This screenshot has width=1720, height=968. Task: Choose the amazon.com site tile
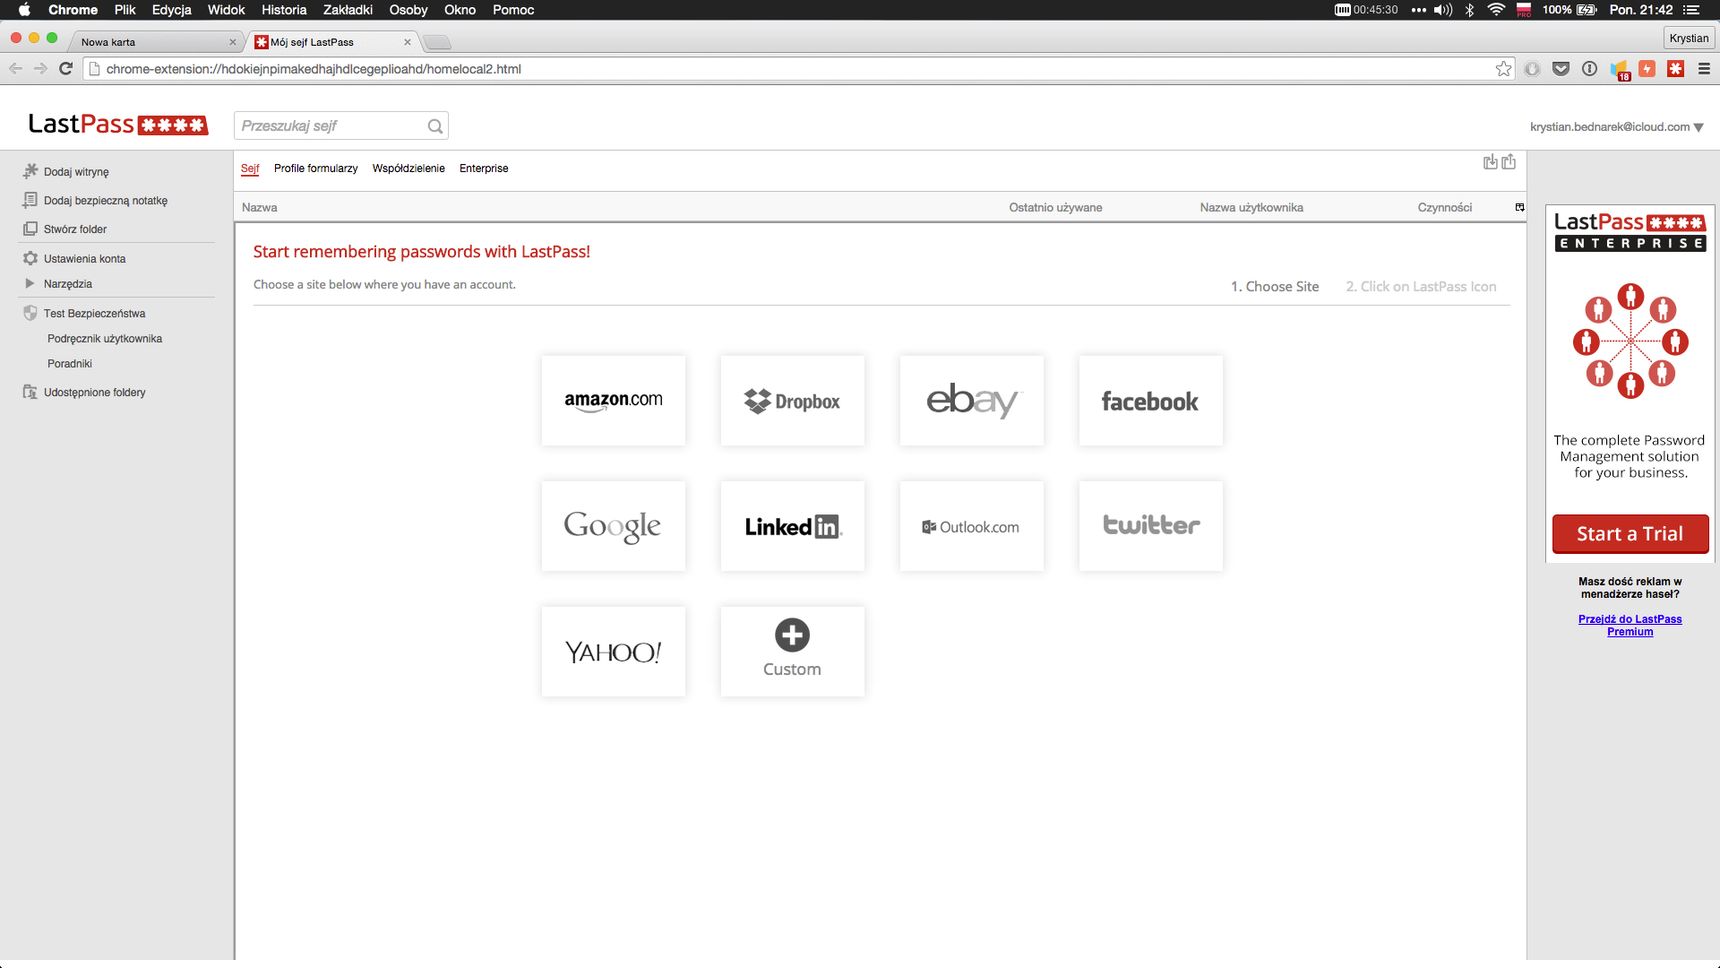(613, 401)
